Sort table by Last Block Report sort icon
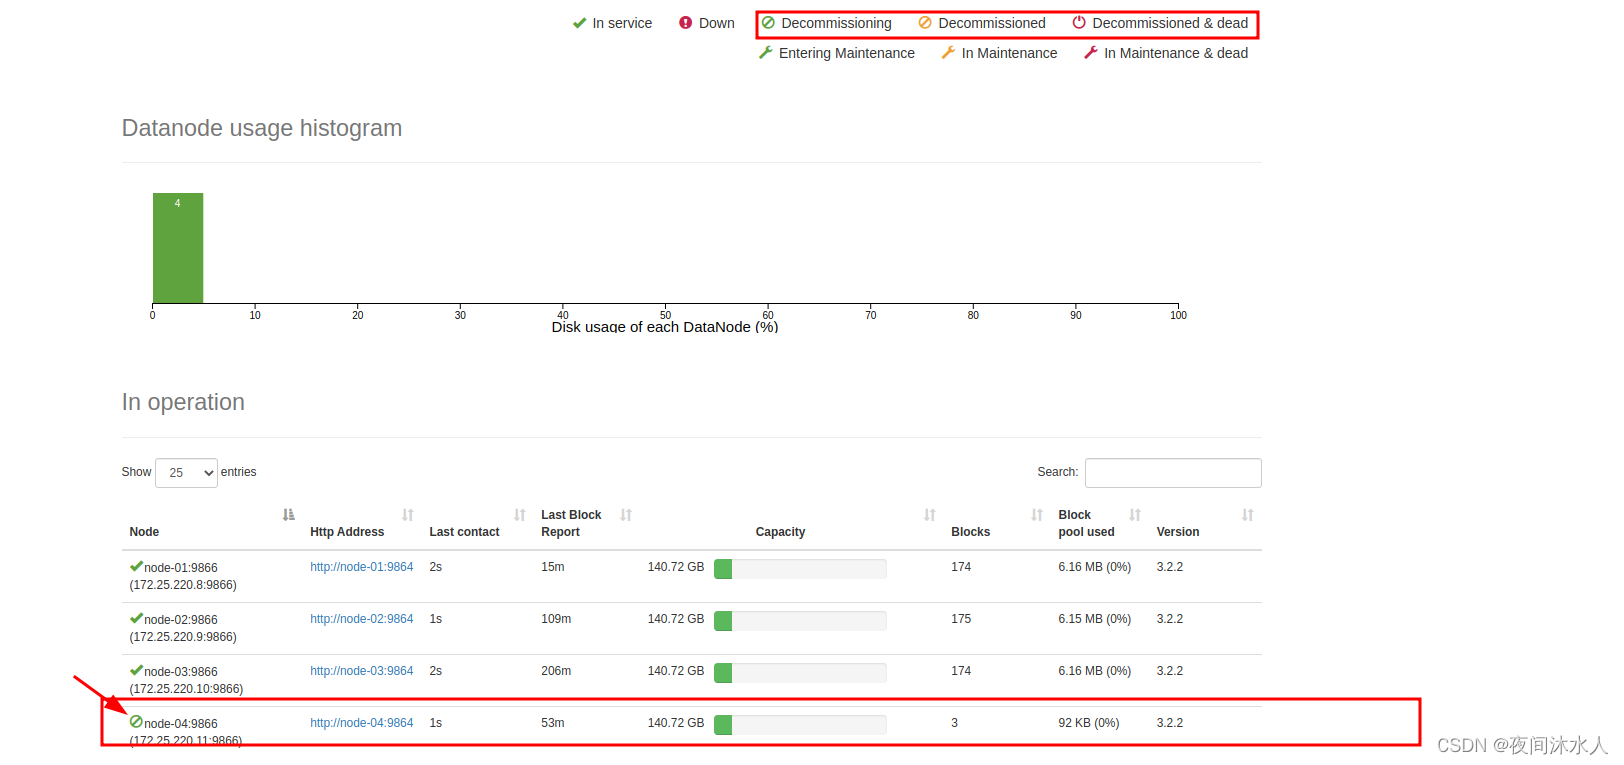The image size is (1624, 765). point(626,515)
